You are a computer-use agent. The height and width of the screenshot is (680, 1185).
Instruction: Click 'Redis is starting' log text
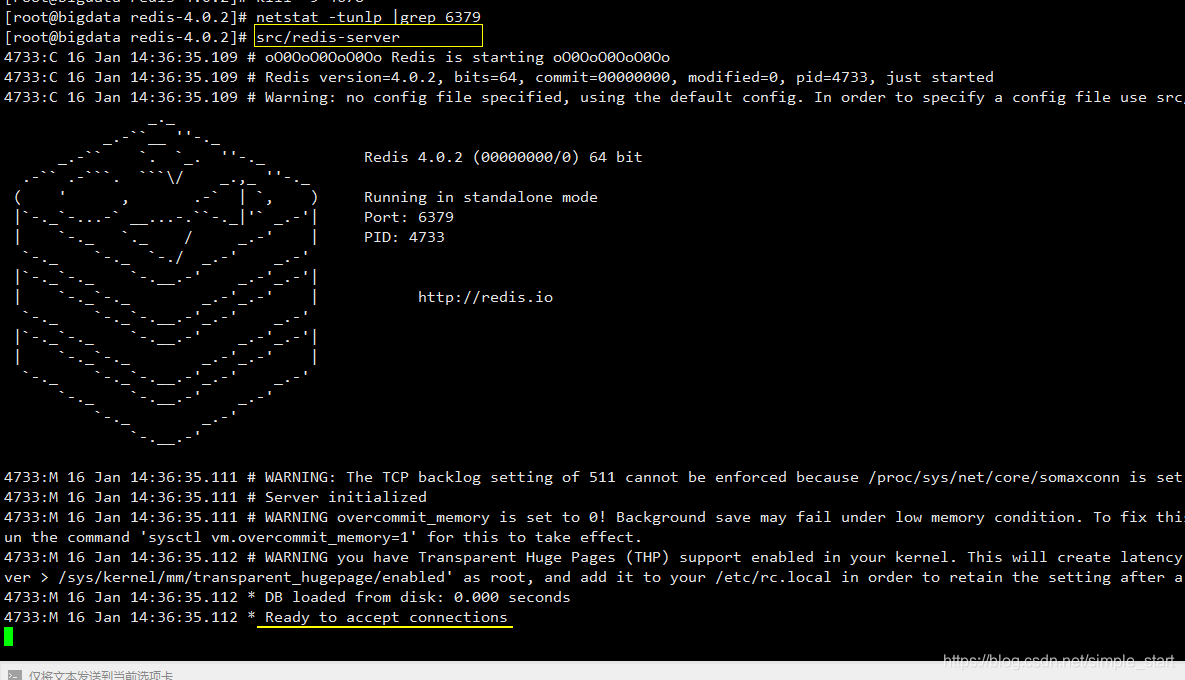click(x=467, y=57)
